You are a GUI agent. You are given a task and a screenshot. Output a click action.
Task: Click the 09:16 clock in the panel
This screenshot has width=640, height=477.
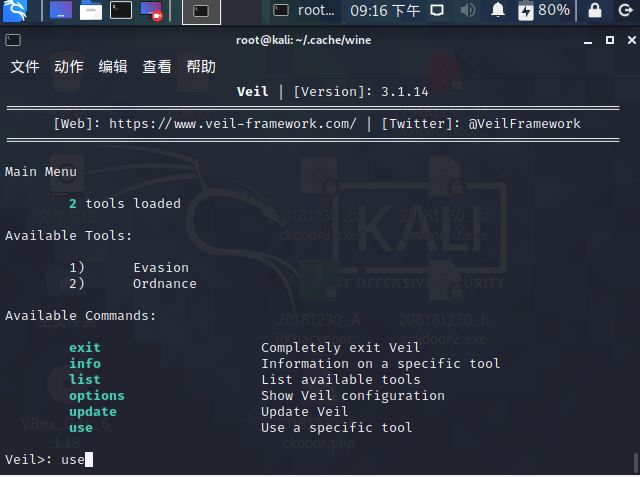click(x=385, y=11)
